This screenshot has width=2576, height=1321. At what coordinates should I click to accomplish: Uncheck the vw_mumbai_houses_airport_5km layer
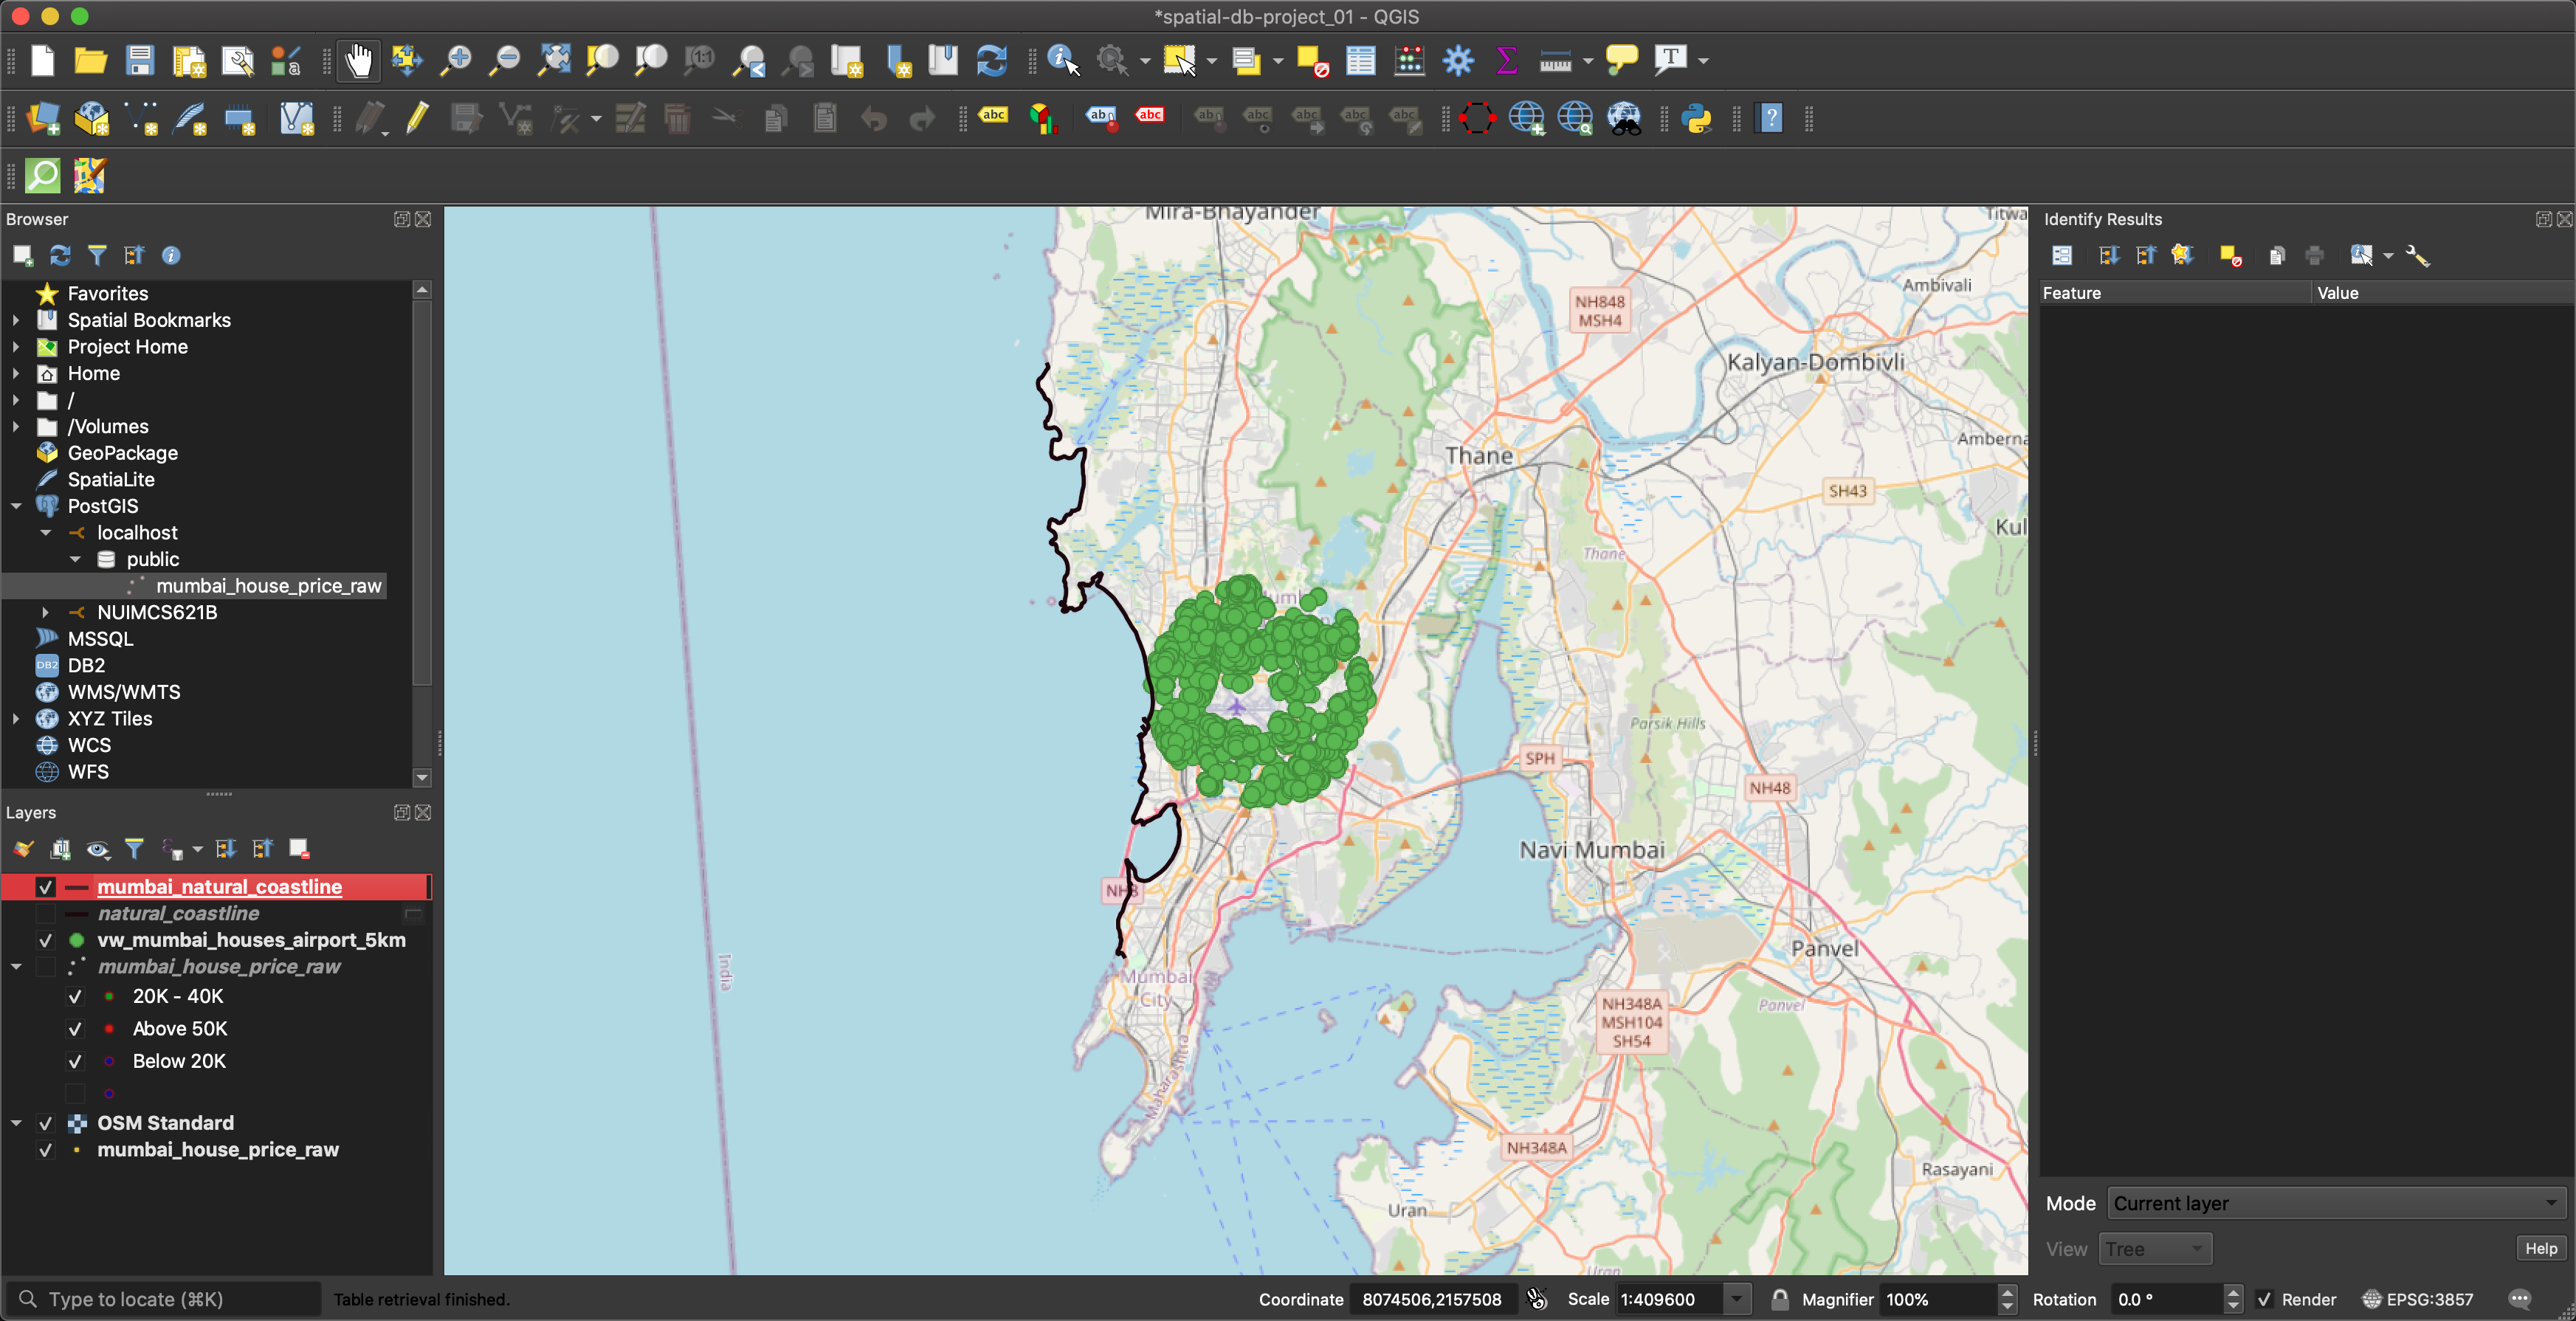[45, 940]
